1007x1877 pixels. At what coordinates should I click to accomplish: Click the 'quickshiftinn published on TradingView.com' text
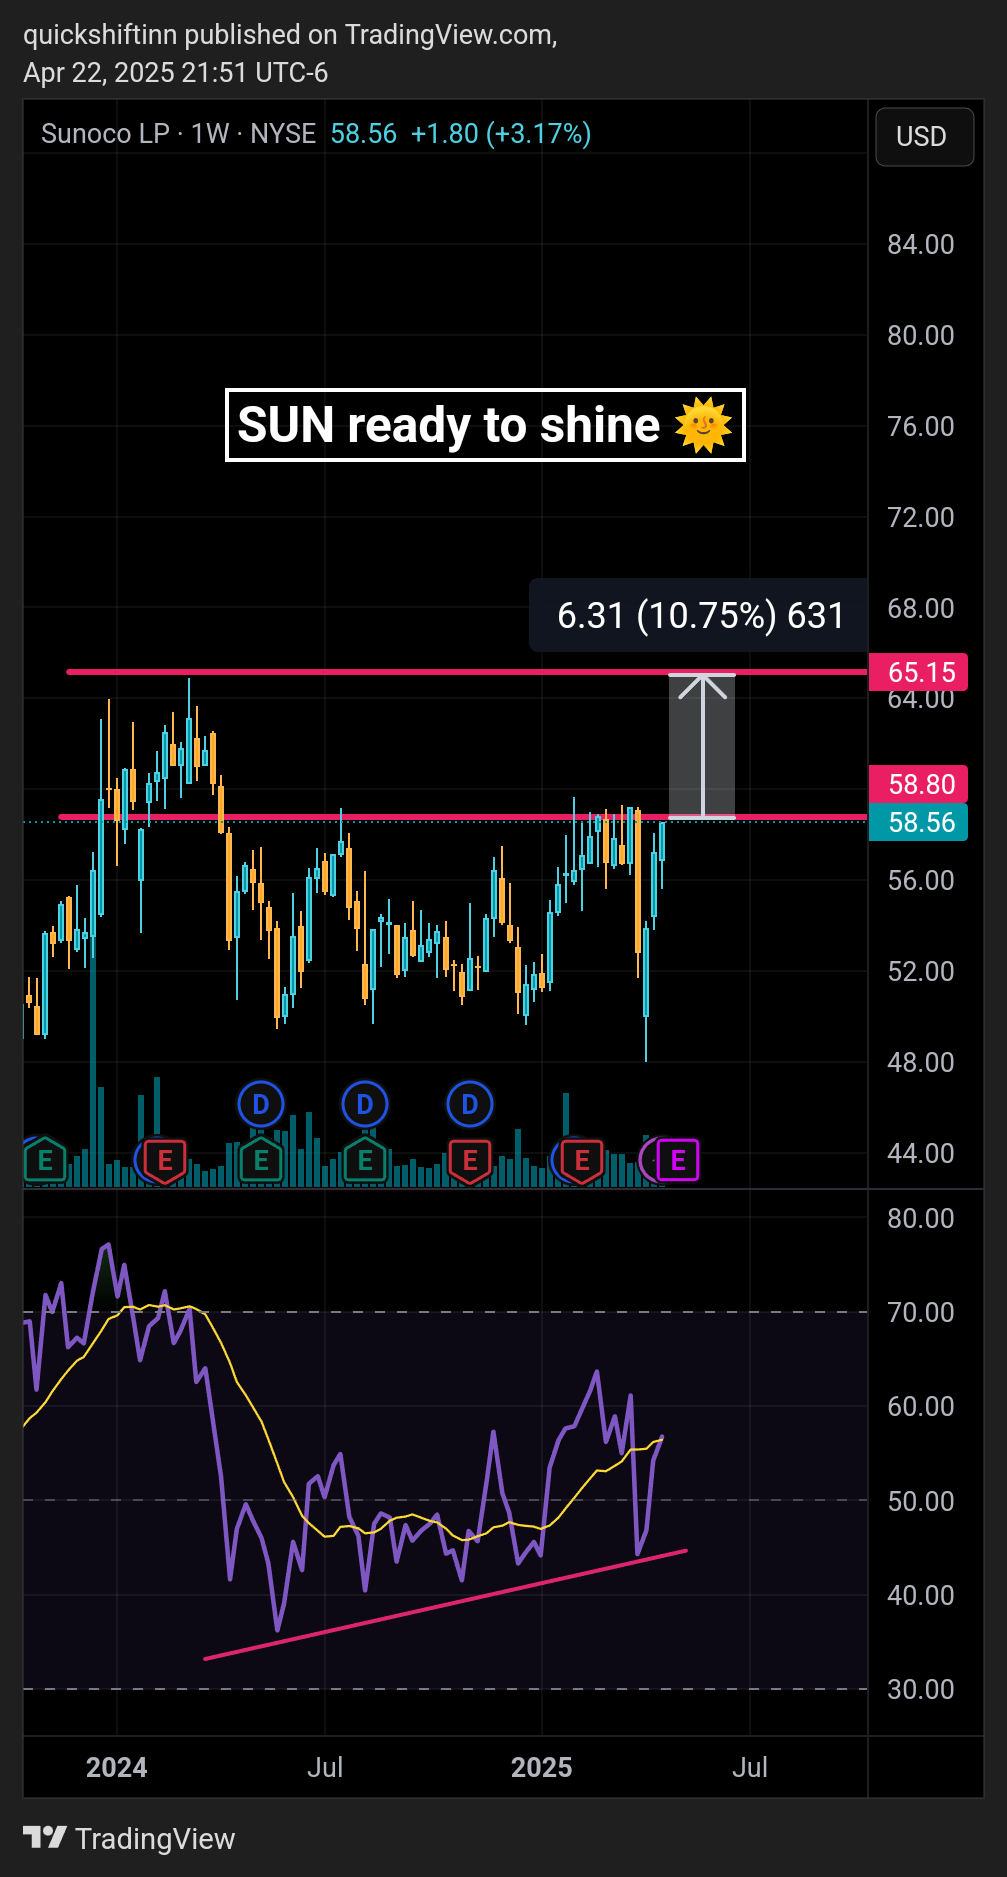pos(290,35)
